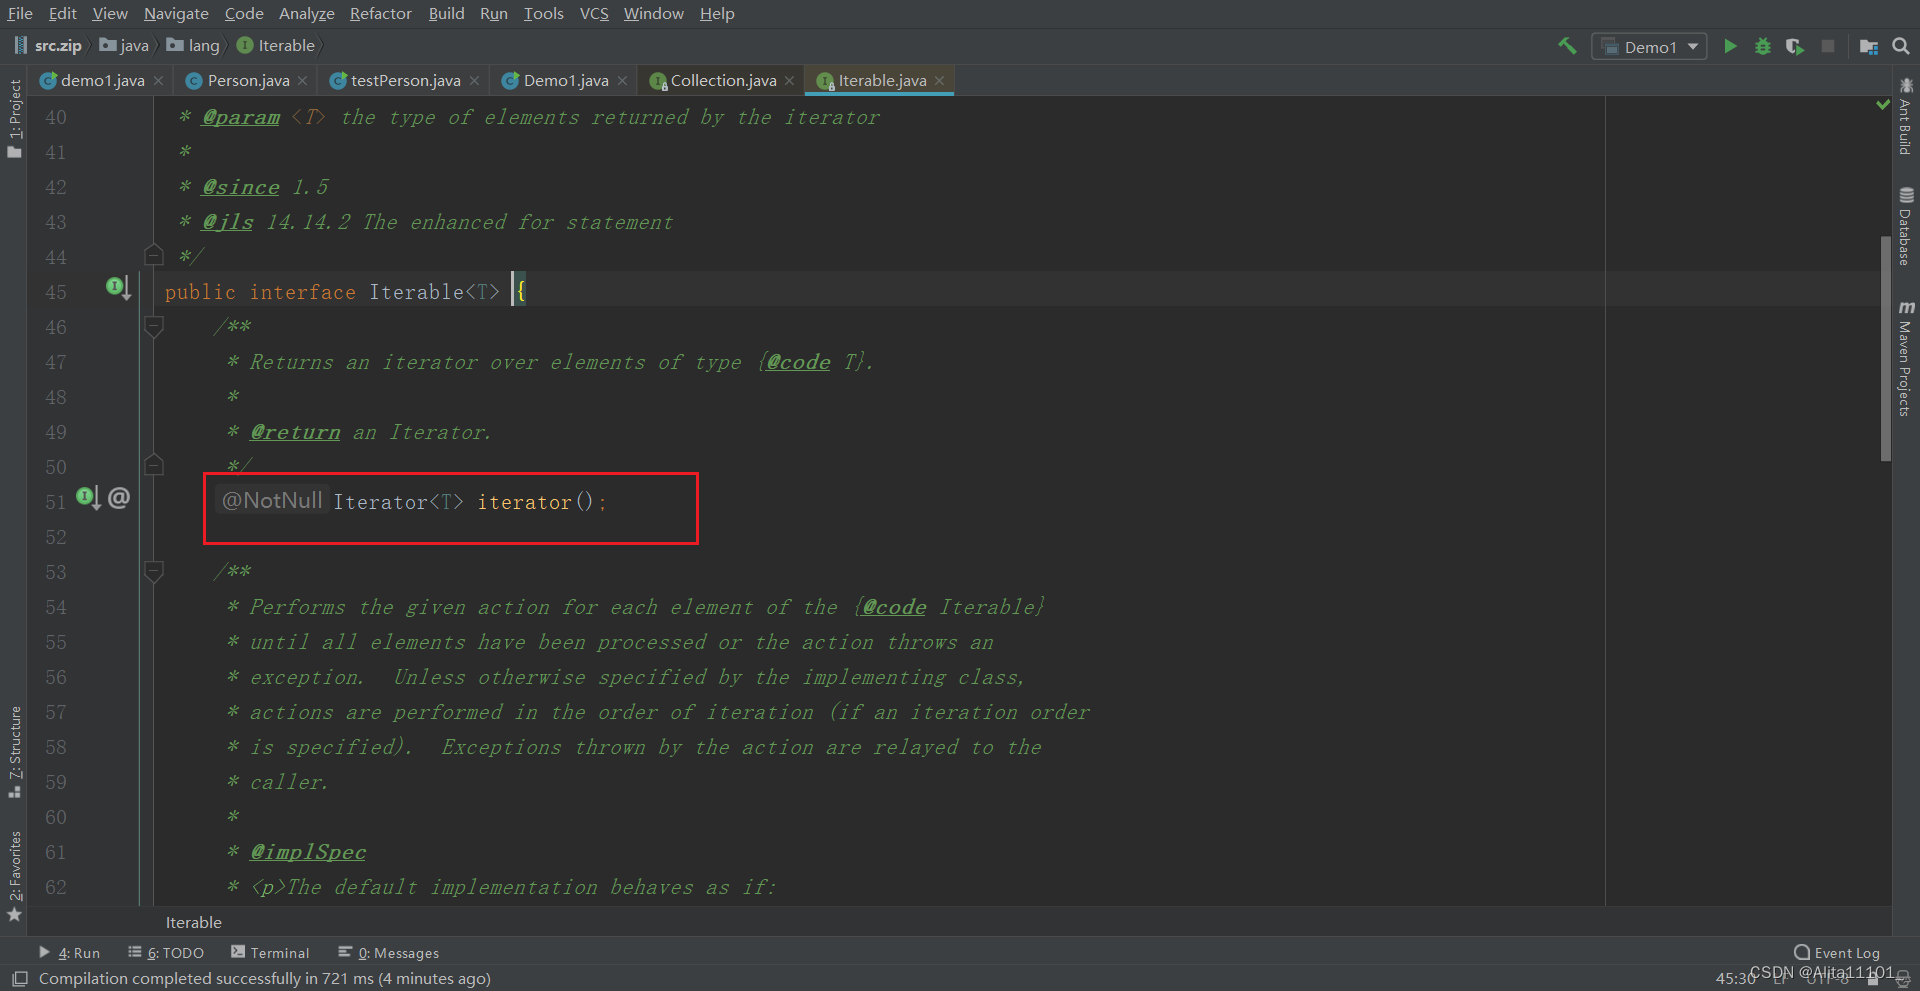Viewport: 1920px width, 991px height.
Task: Close the Collection.java tab
Action: coord(790,81)
